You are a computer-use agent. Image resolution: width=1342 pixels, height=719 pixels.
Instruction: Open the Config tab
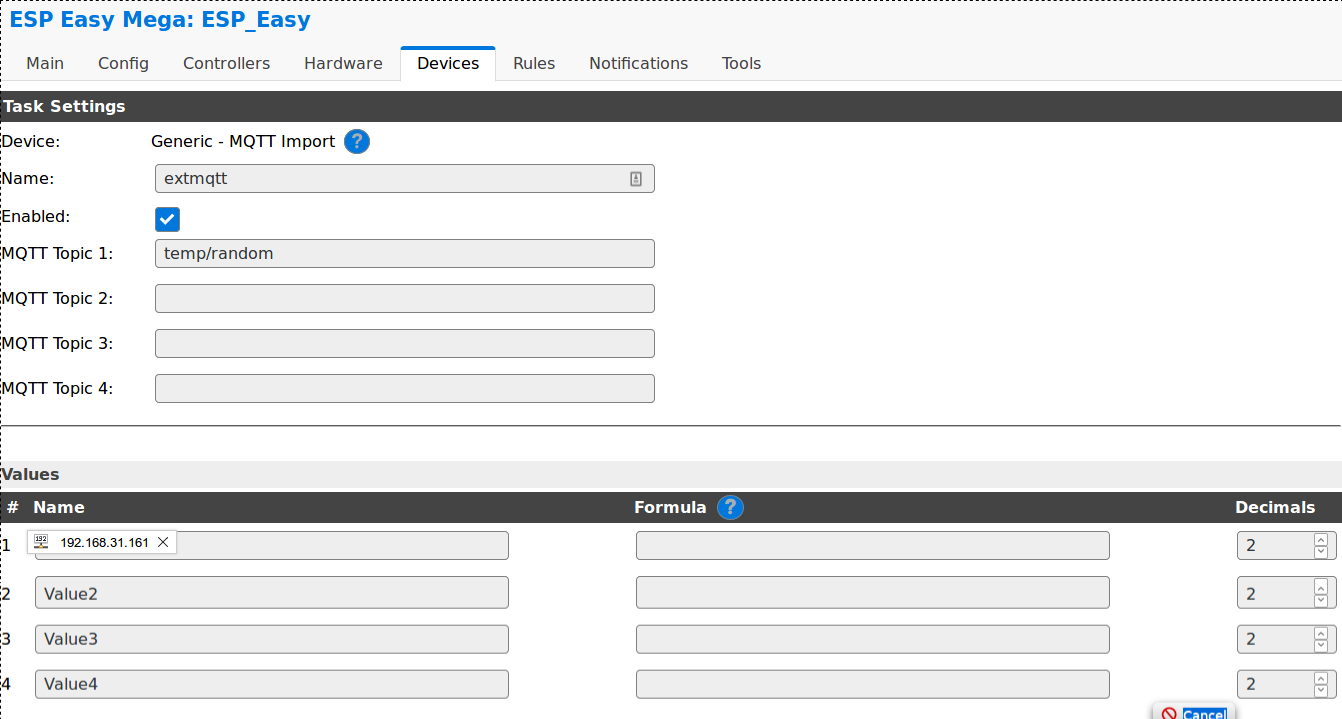click(124, 63)
